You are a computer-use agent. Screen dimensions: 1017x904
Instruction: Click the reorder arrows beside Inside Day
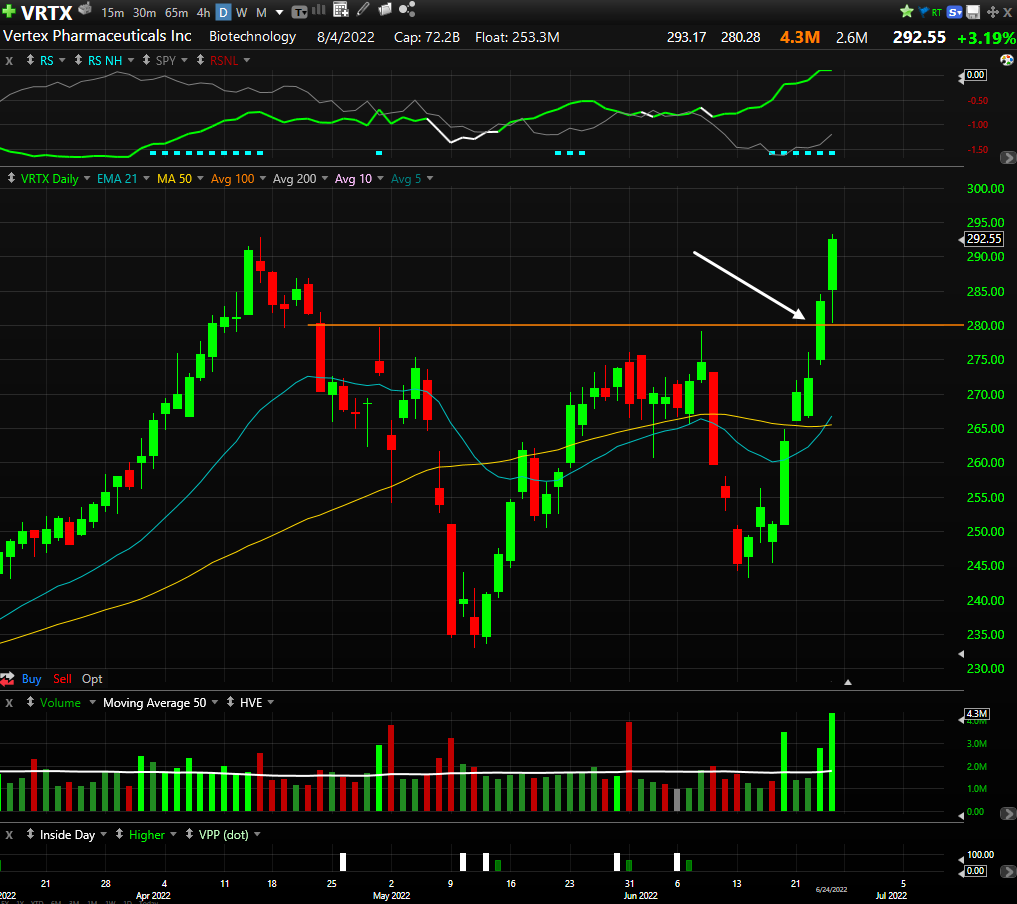pyautogui.click(x=30, y=834)
